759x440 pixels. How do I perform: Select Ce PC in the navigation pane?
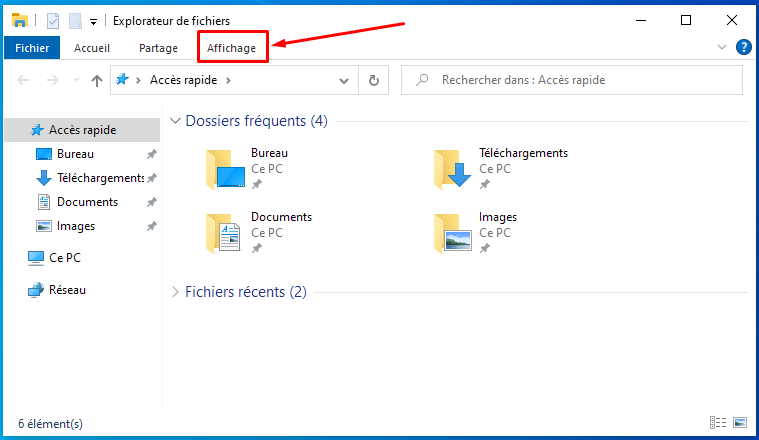click(x=65, y=258)
